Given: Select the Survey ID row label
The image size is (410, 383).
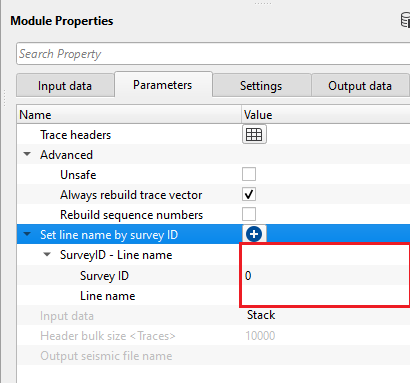Looking at the screenshot, I should [104, 276].
